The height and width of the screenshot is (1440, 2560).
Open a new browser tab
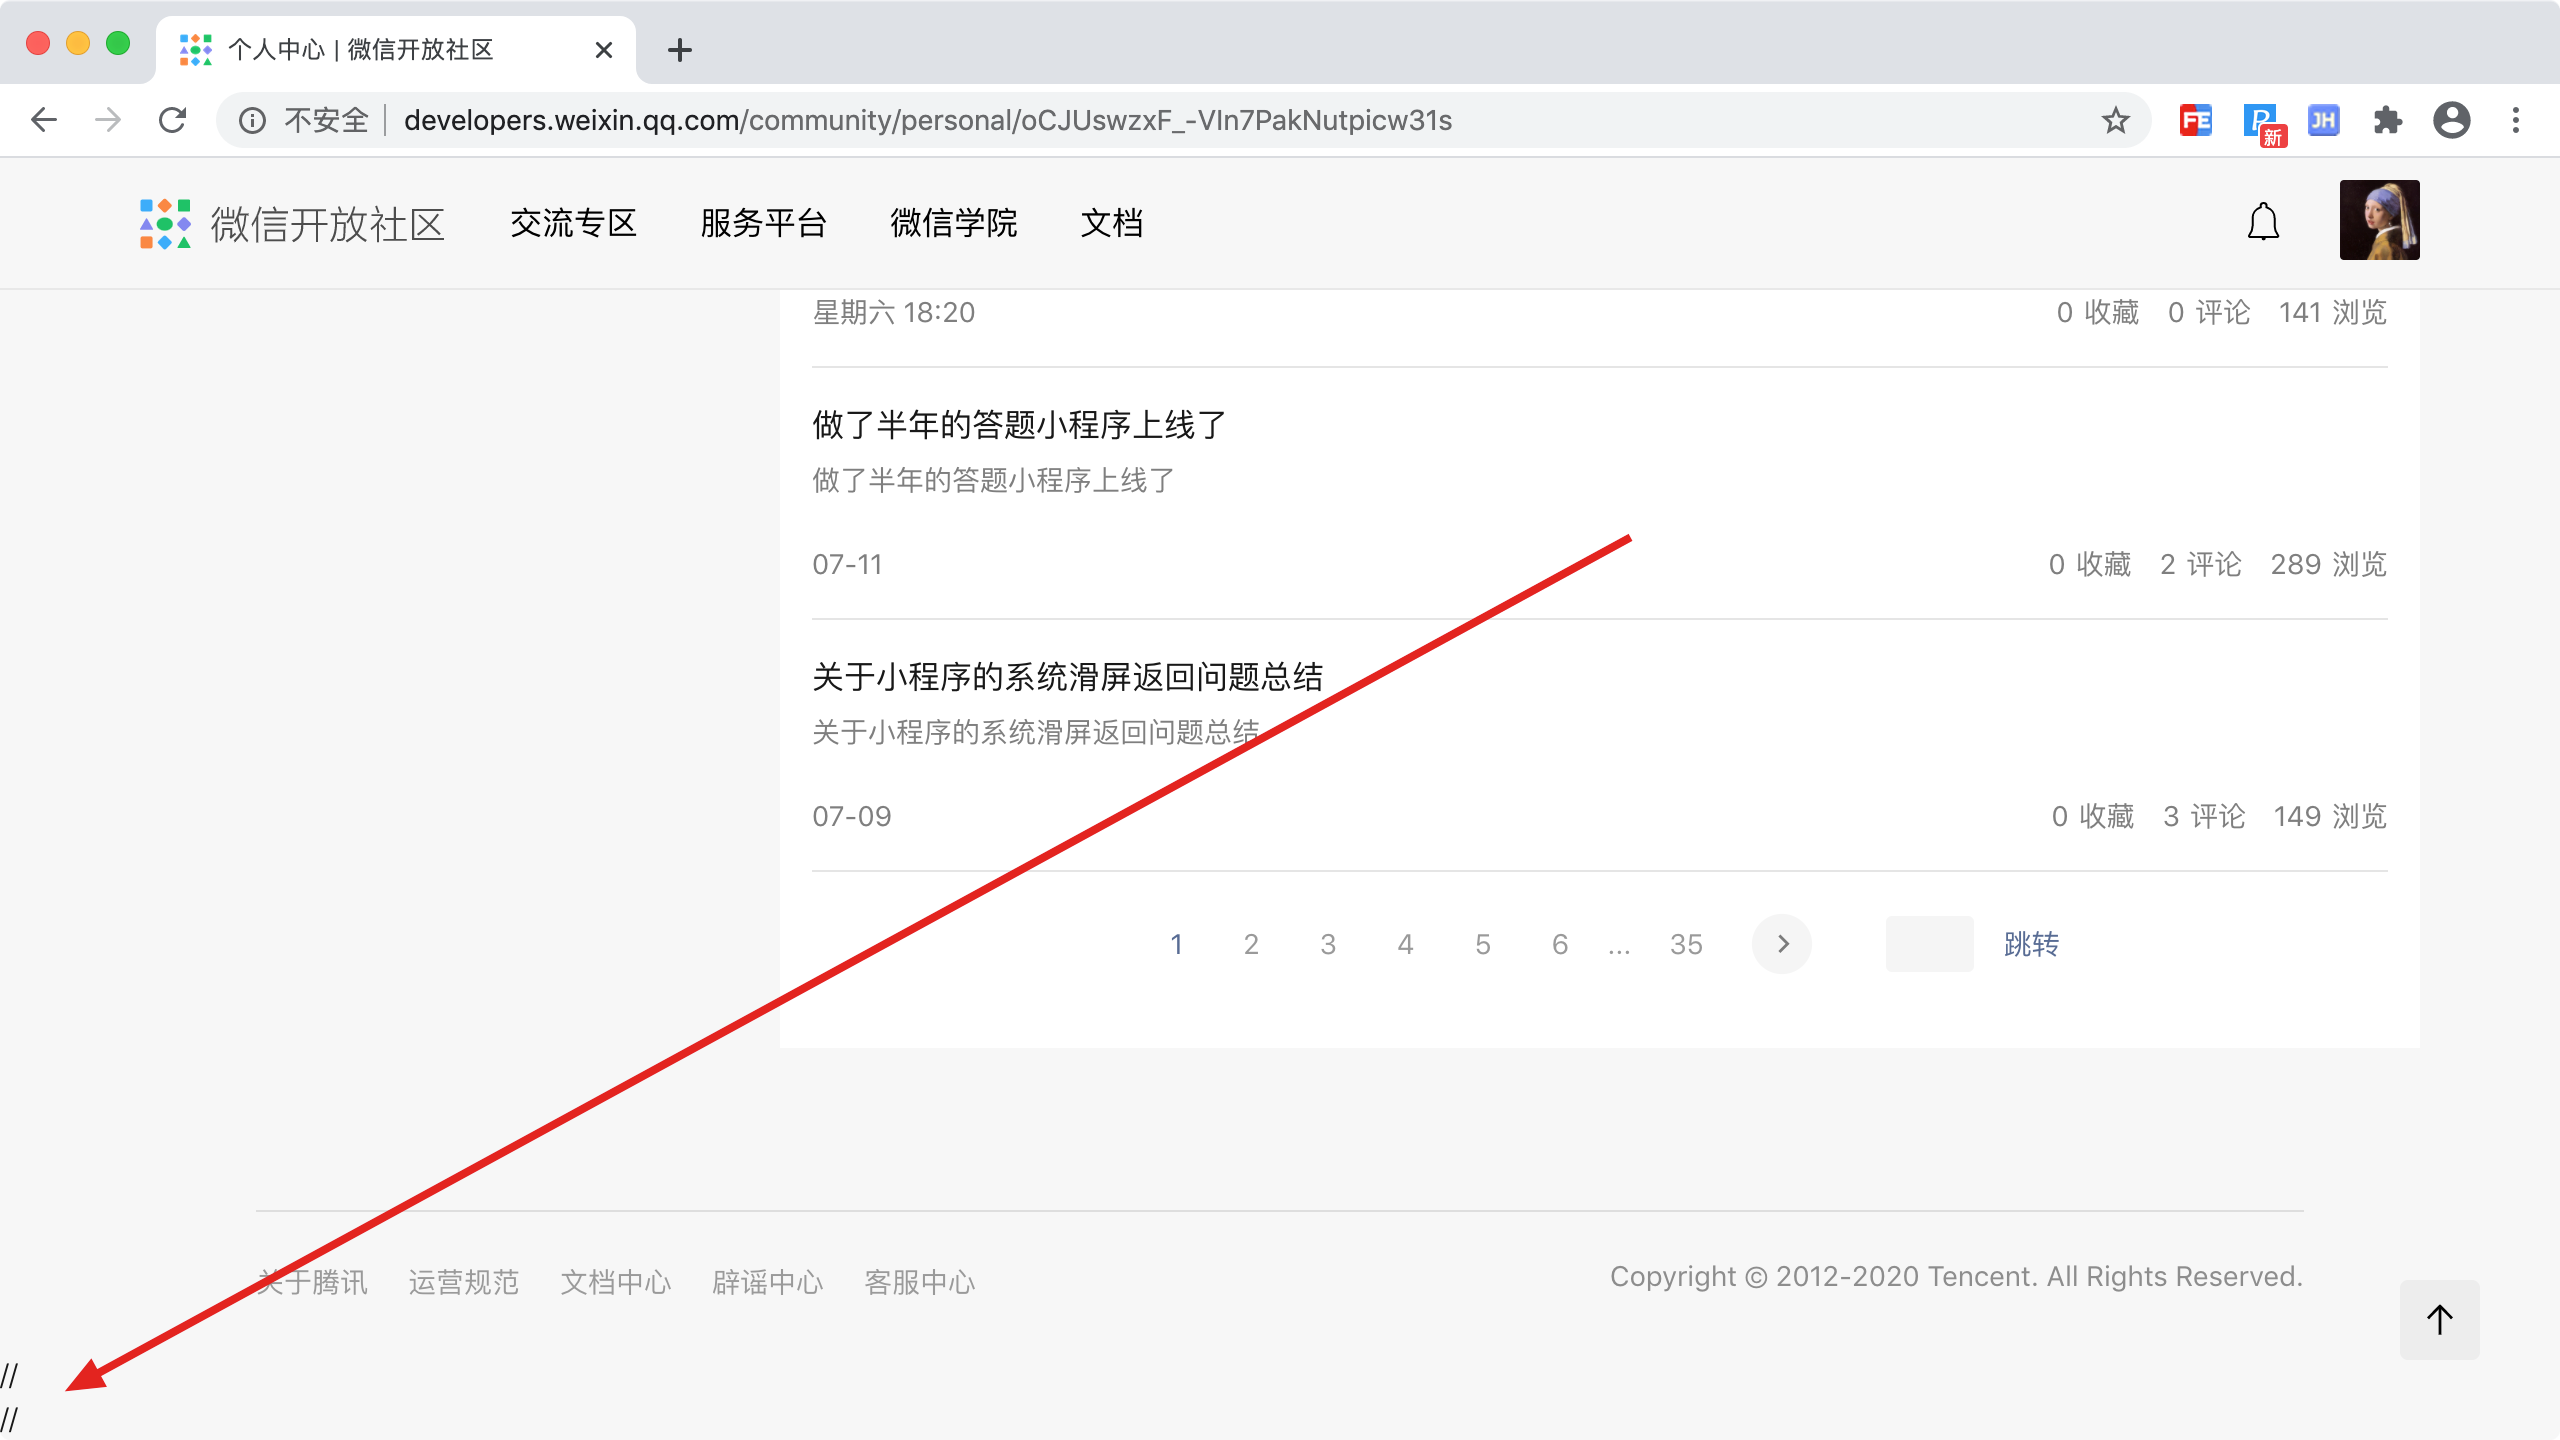coord(680,50)
